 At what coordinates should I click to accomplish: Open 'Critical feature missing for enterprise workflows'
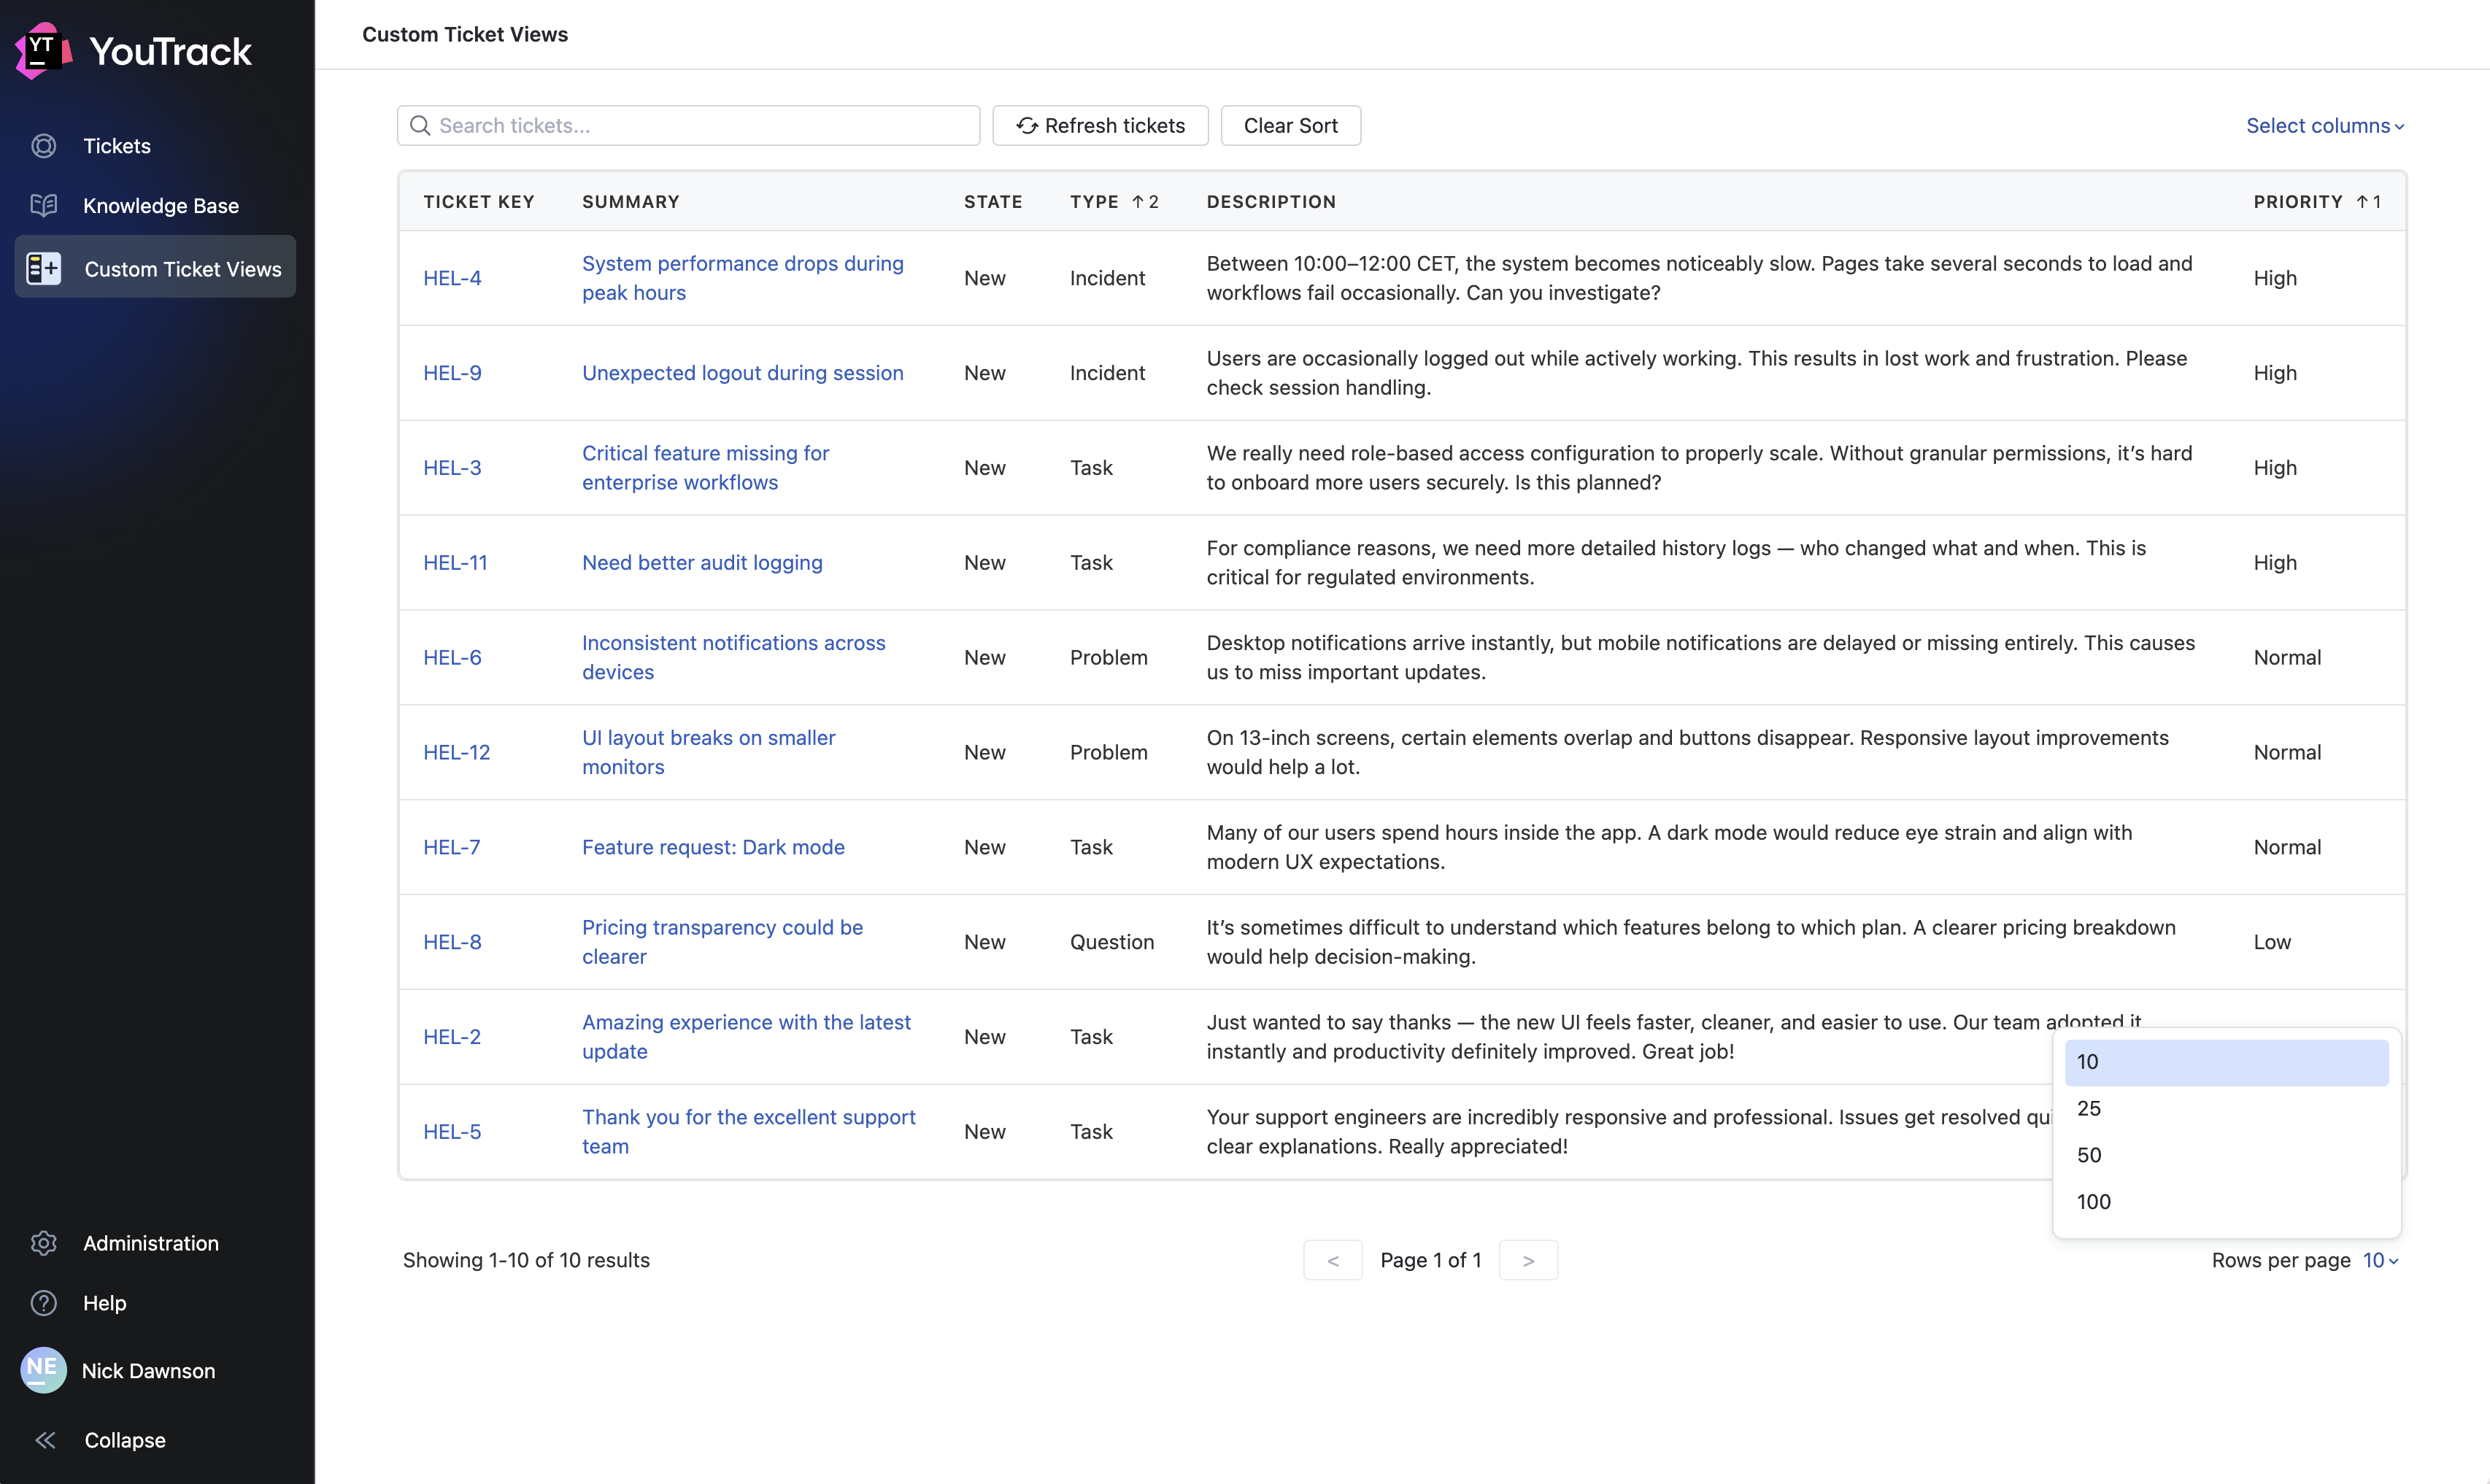(705, 468)
